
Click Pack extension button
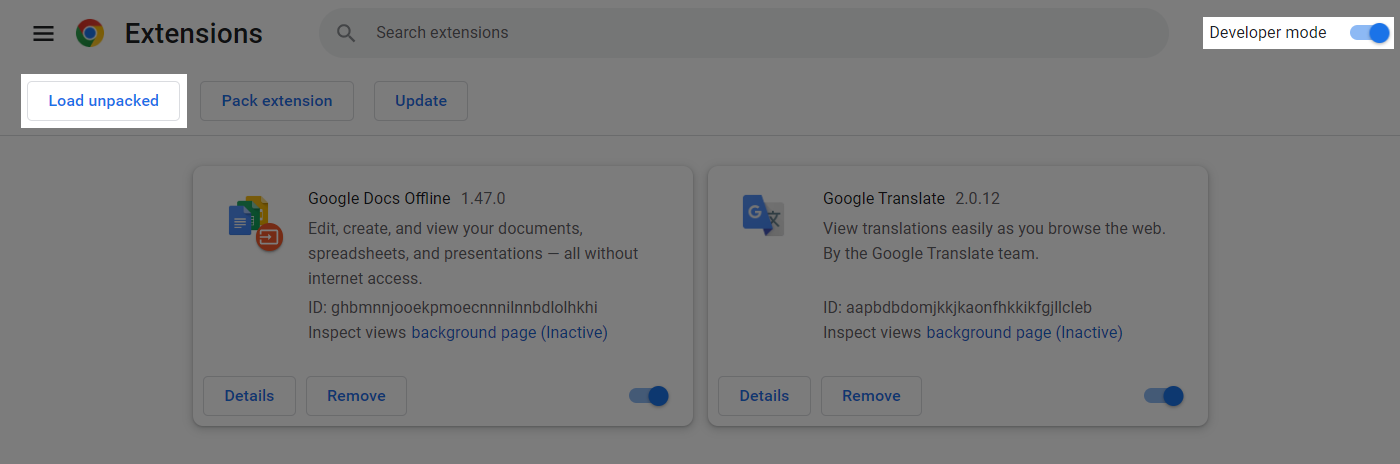pos(277,101)
